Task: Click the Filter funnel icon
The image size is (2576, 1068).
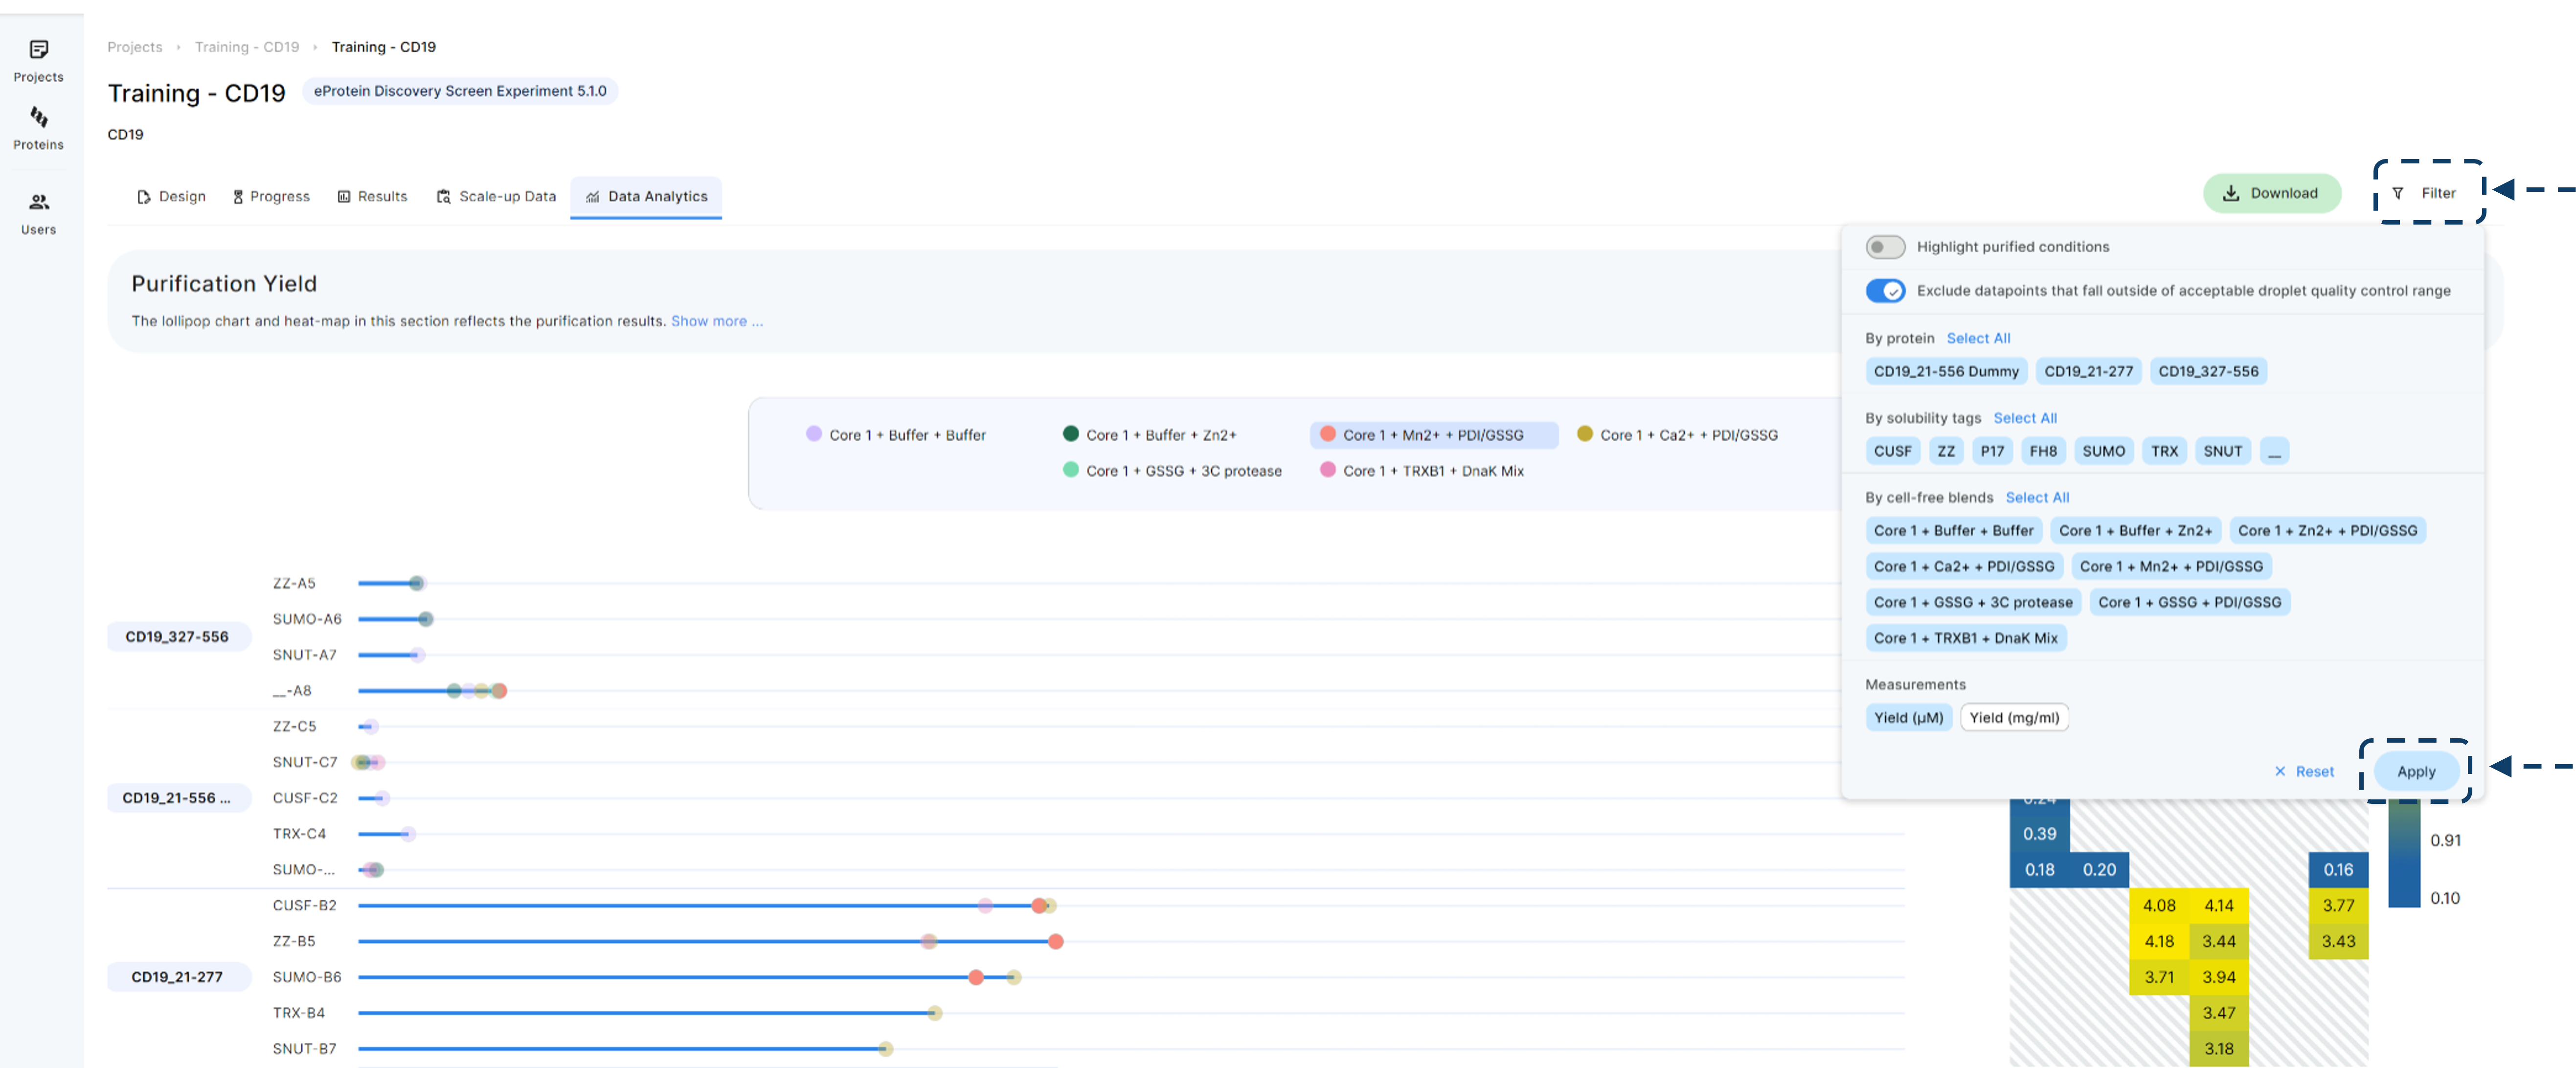Action: click(x=2398, y=193)
